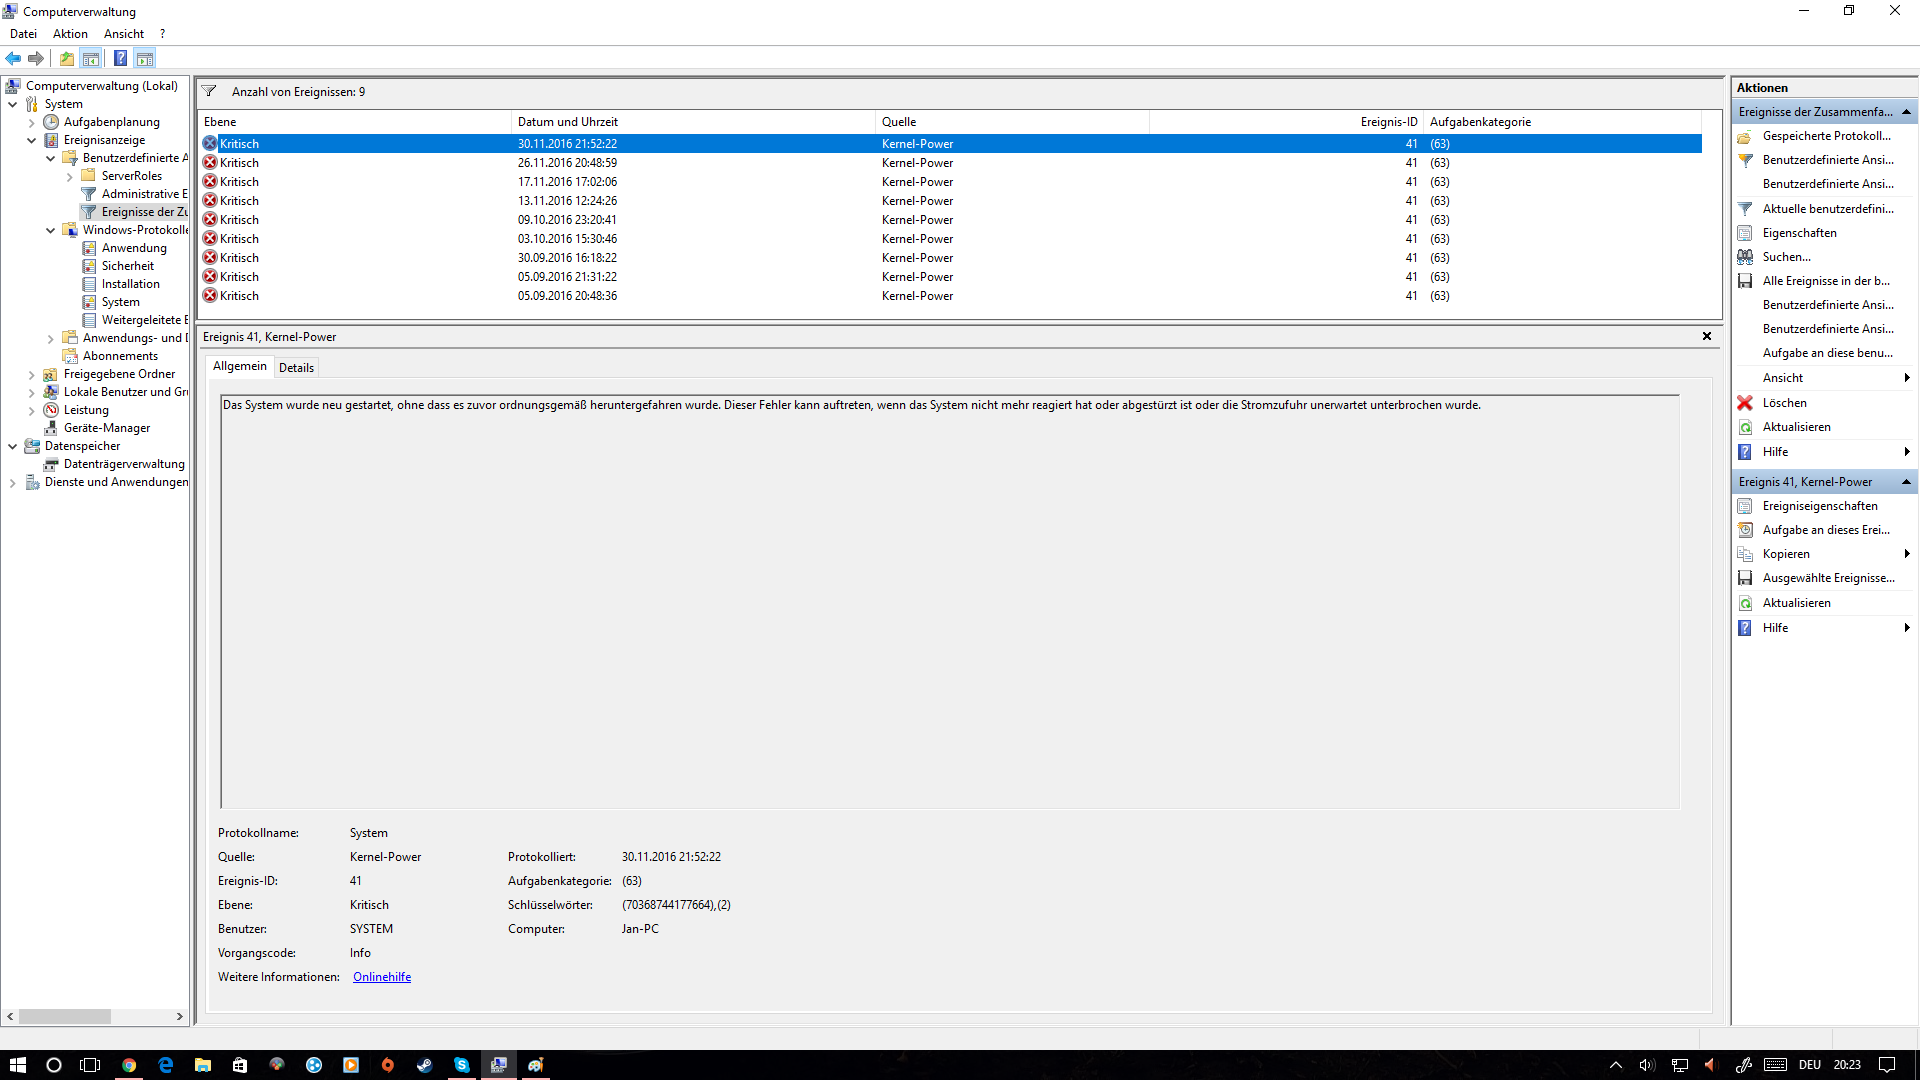Click the Suchen binoculars icon
This screenshot has height=1080, width=1920.
[1745, 257]
